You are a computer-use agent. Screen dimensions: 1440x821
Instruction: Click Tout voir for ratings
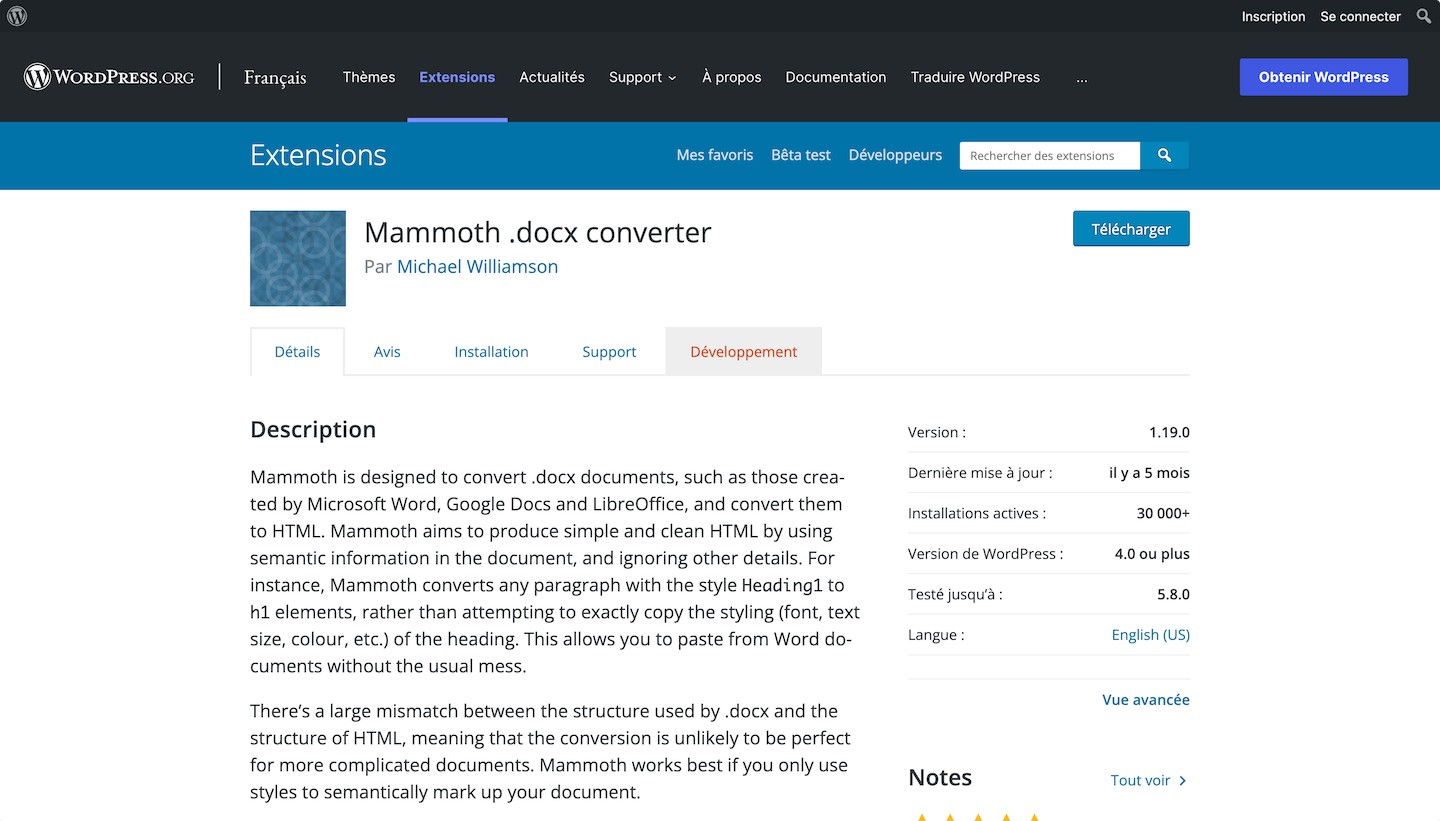(1148, 780)
